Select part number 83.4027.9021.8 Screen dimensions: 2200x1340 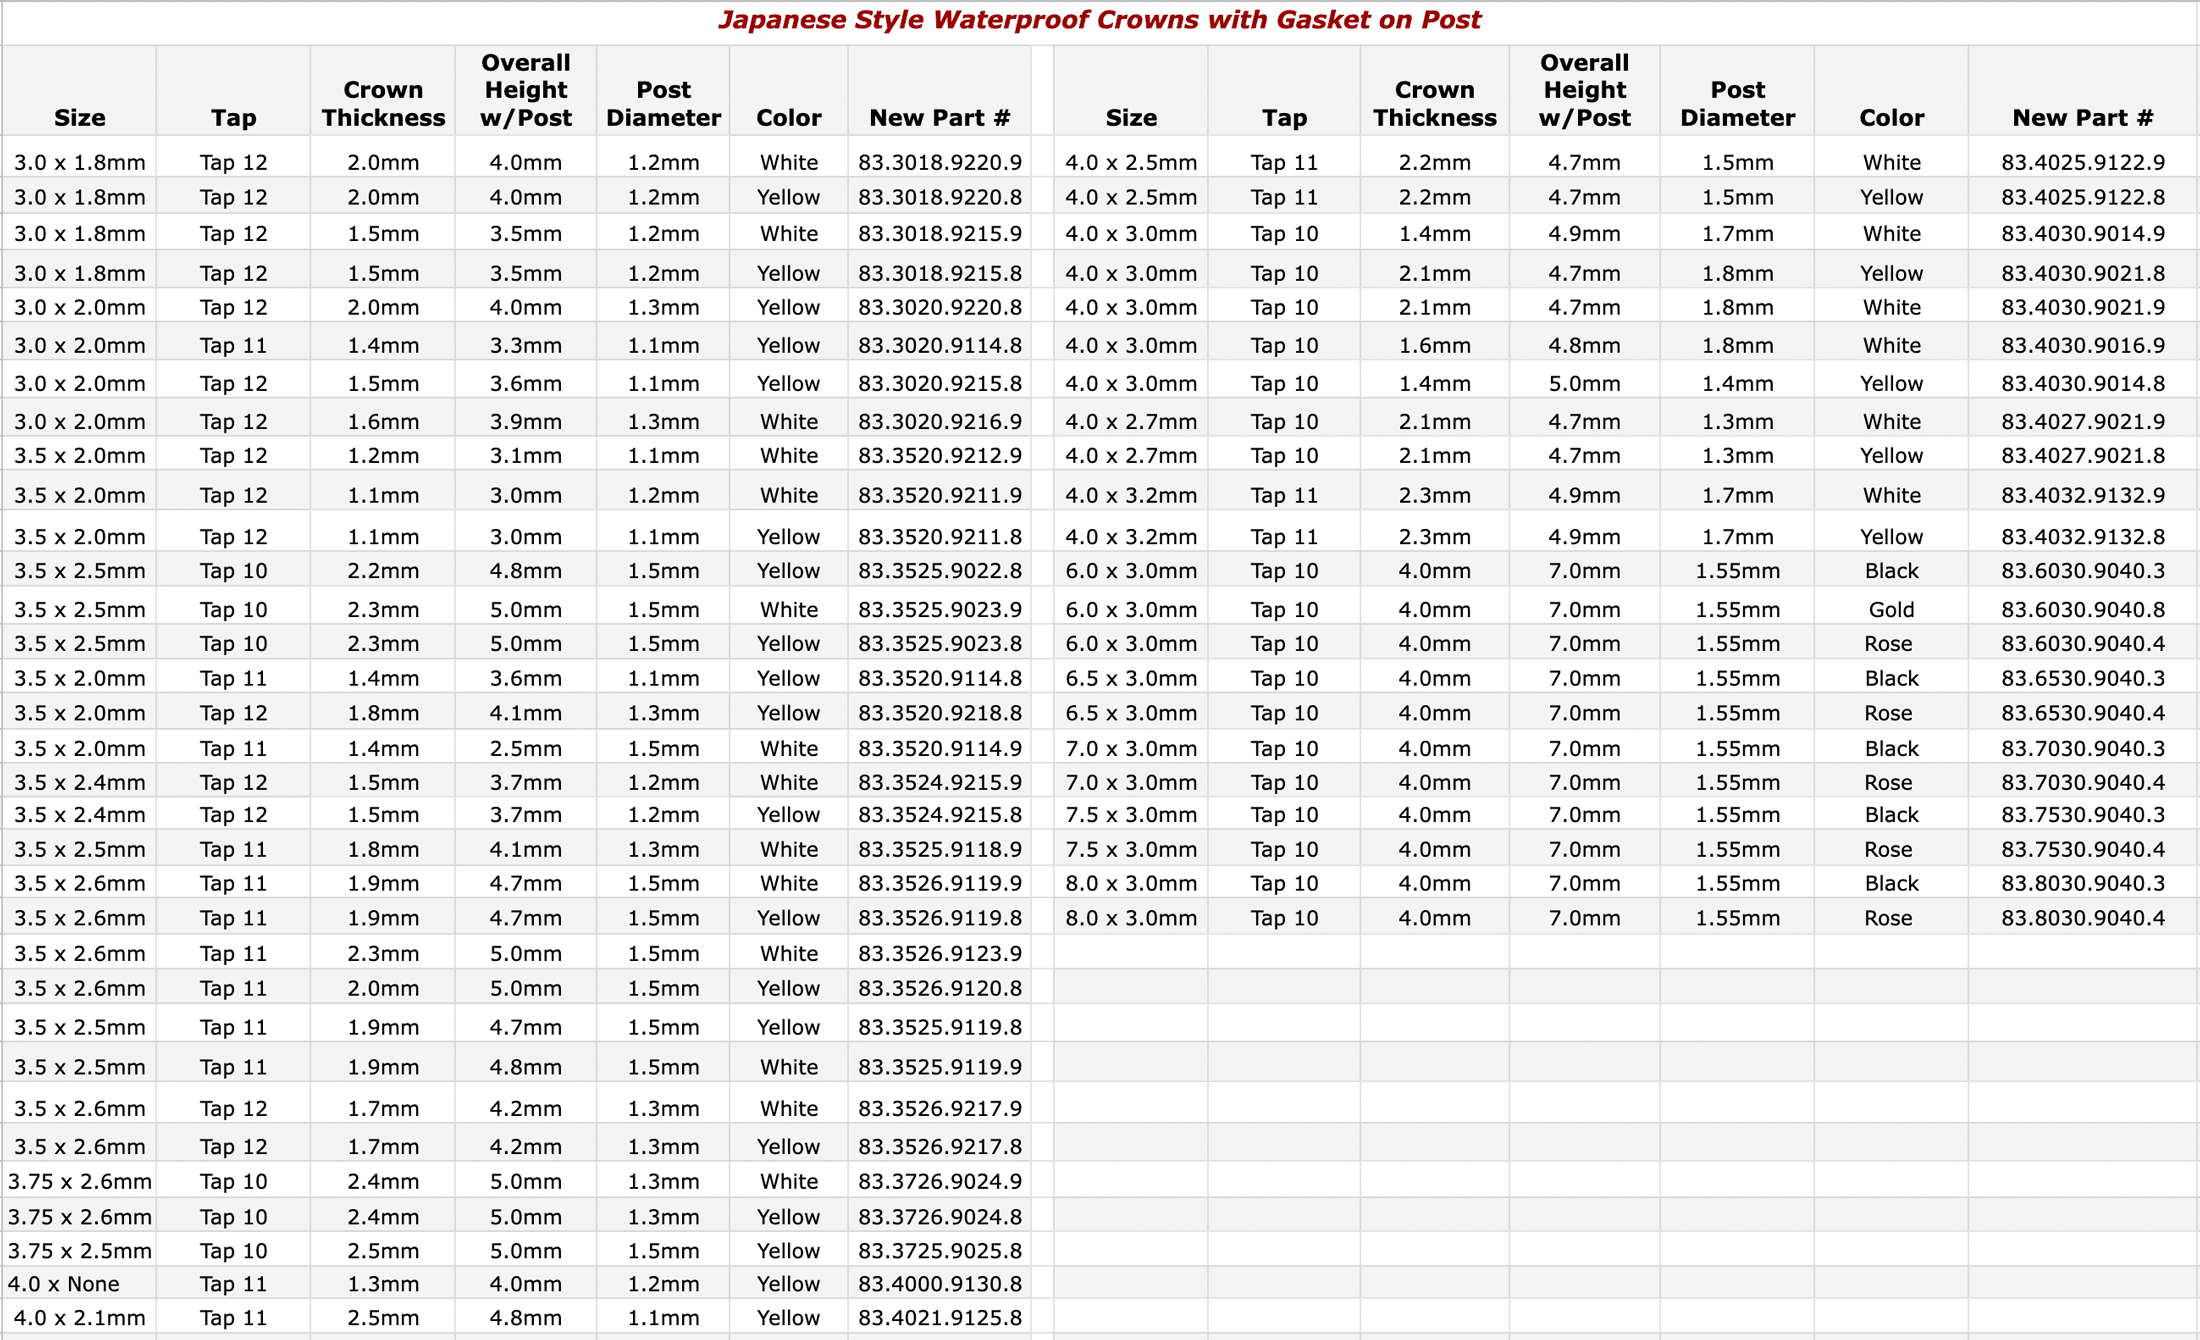click(x=2083, y=455)
